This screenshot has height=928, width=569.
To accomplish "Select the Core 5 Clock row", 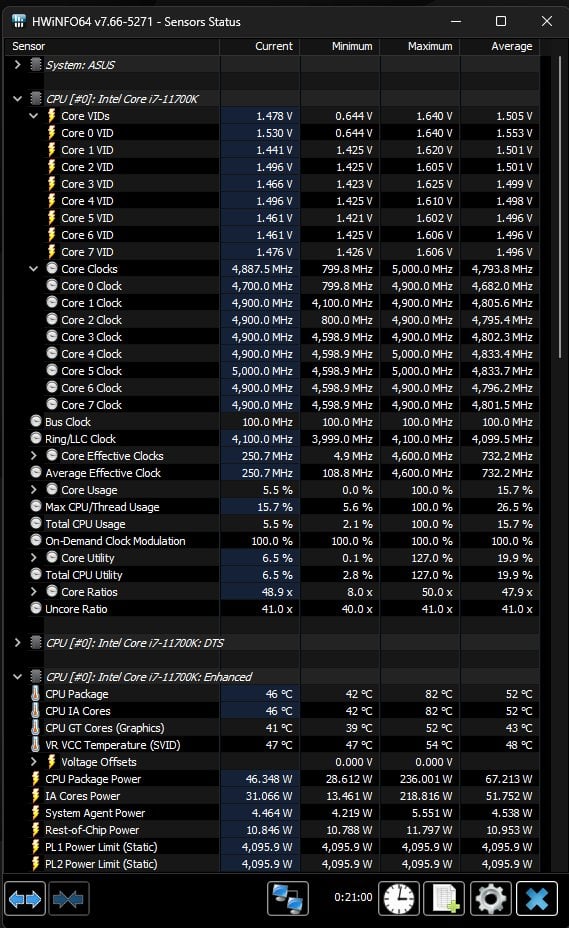I will point(272,370).
